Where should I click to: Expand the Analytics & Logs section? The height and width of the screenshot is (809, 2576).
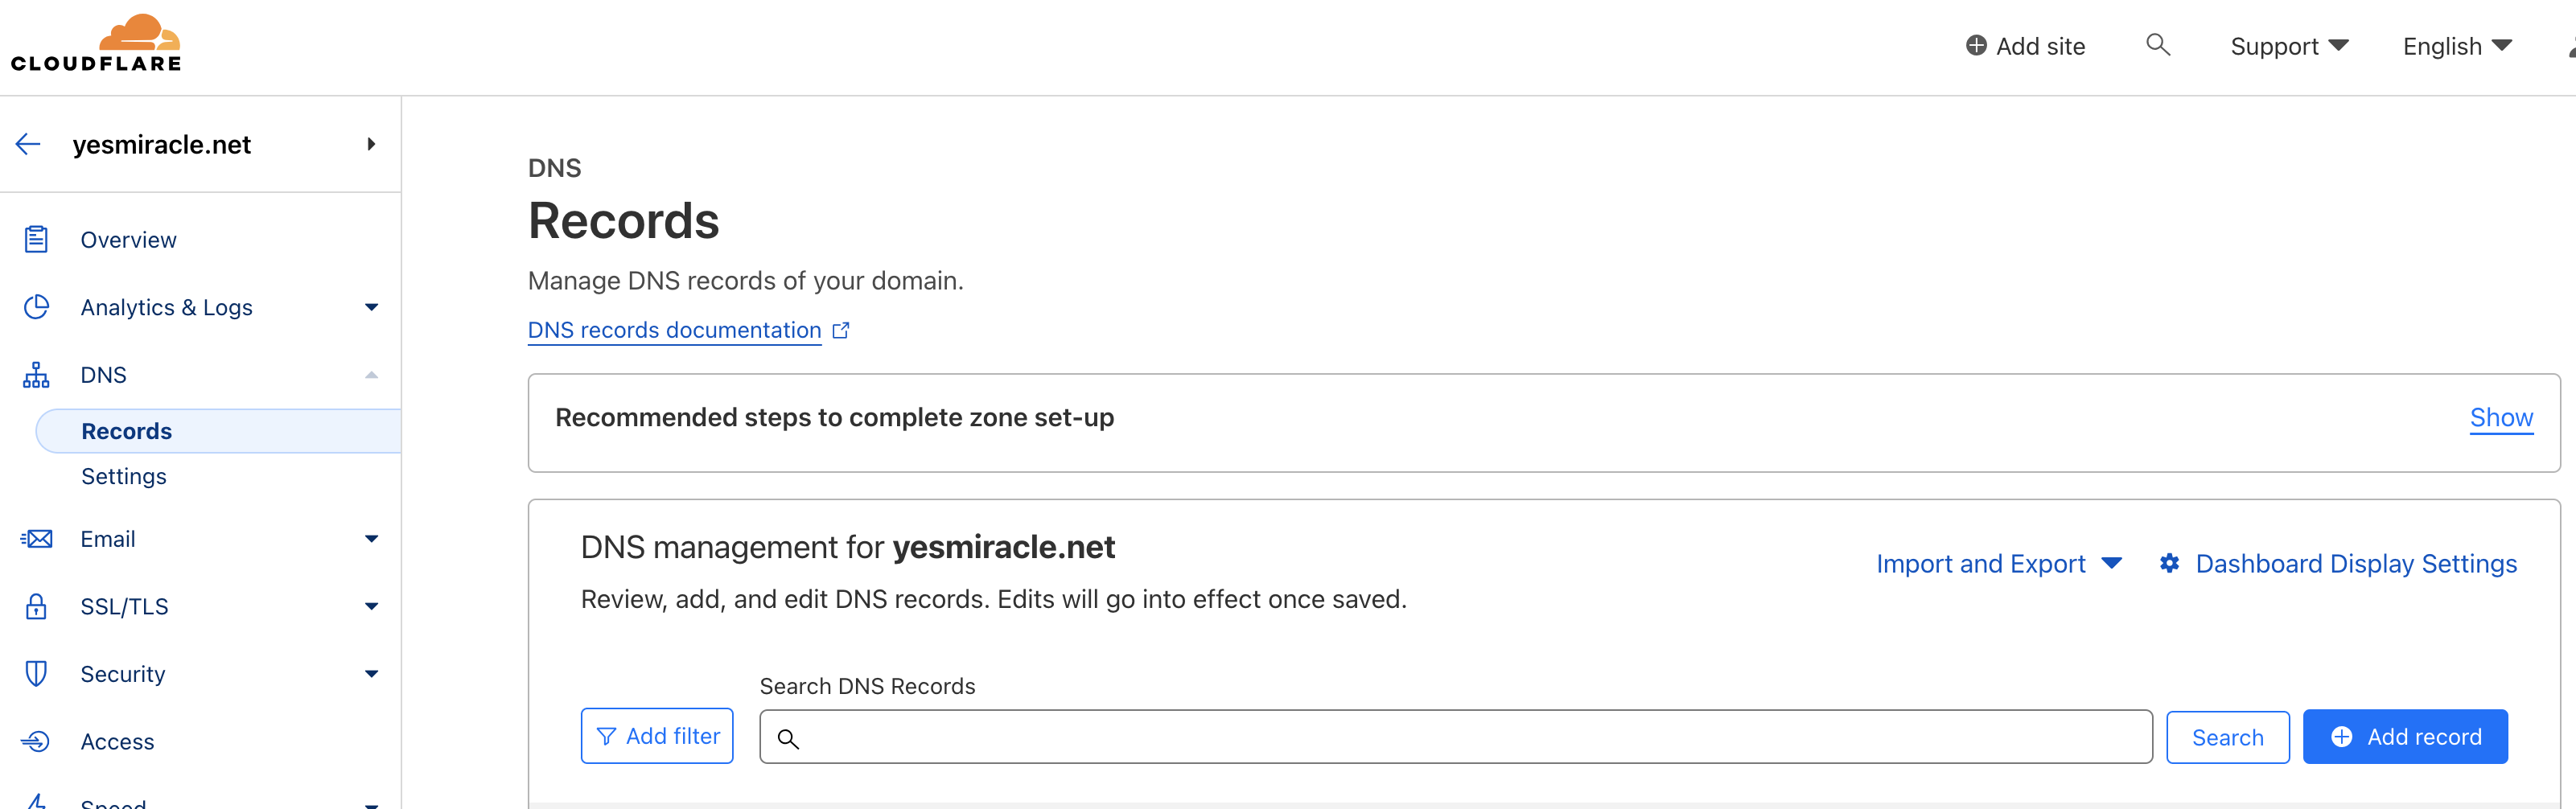371,307
